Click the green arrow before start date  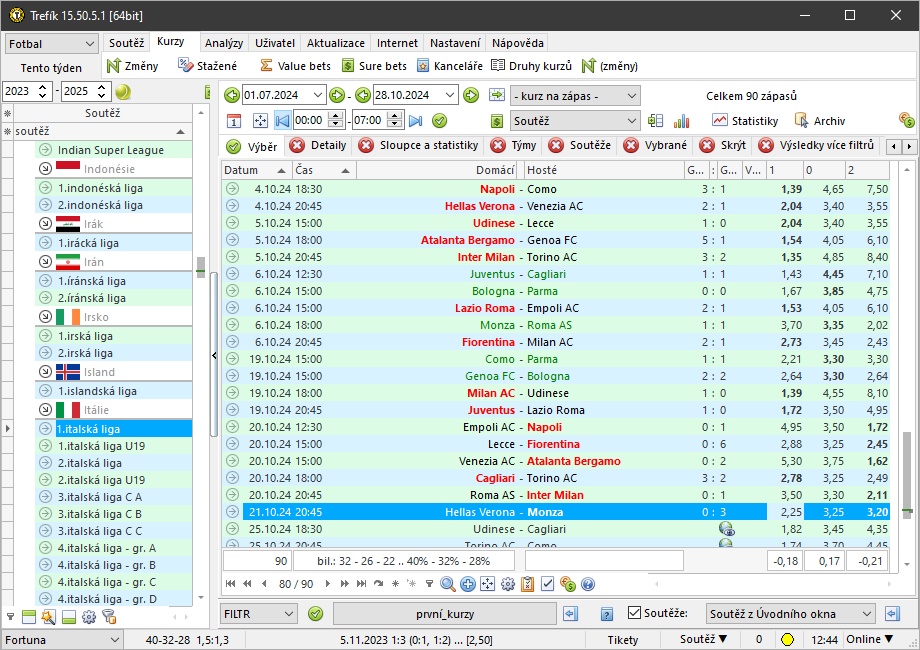pyautogui.click(x=232, y=94)
